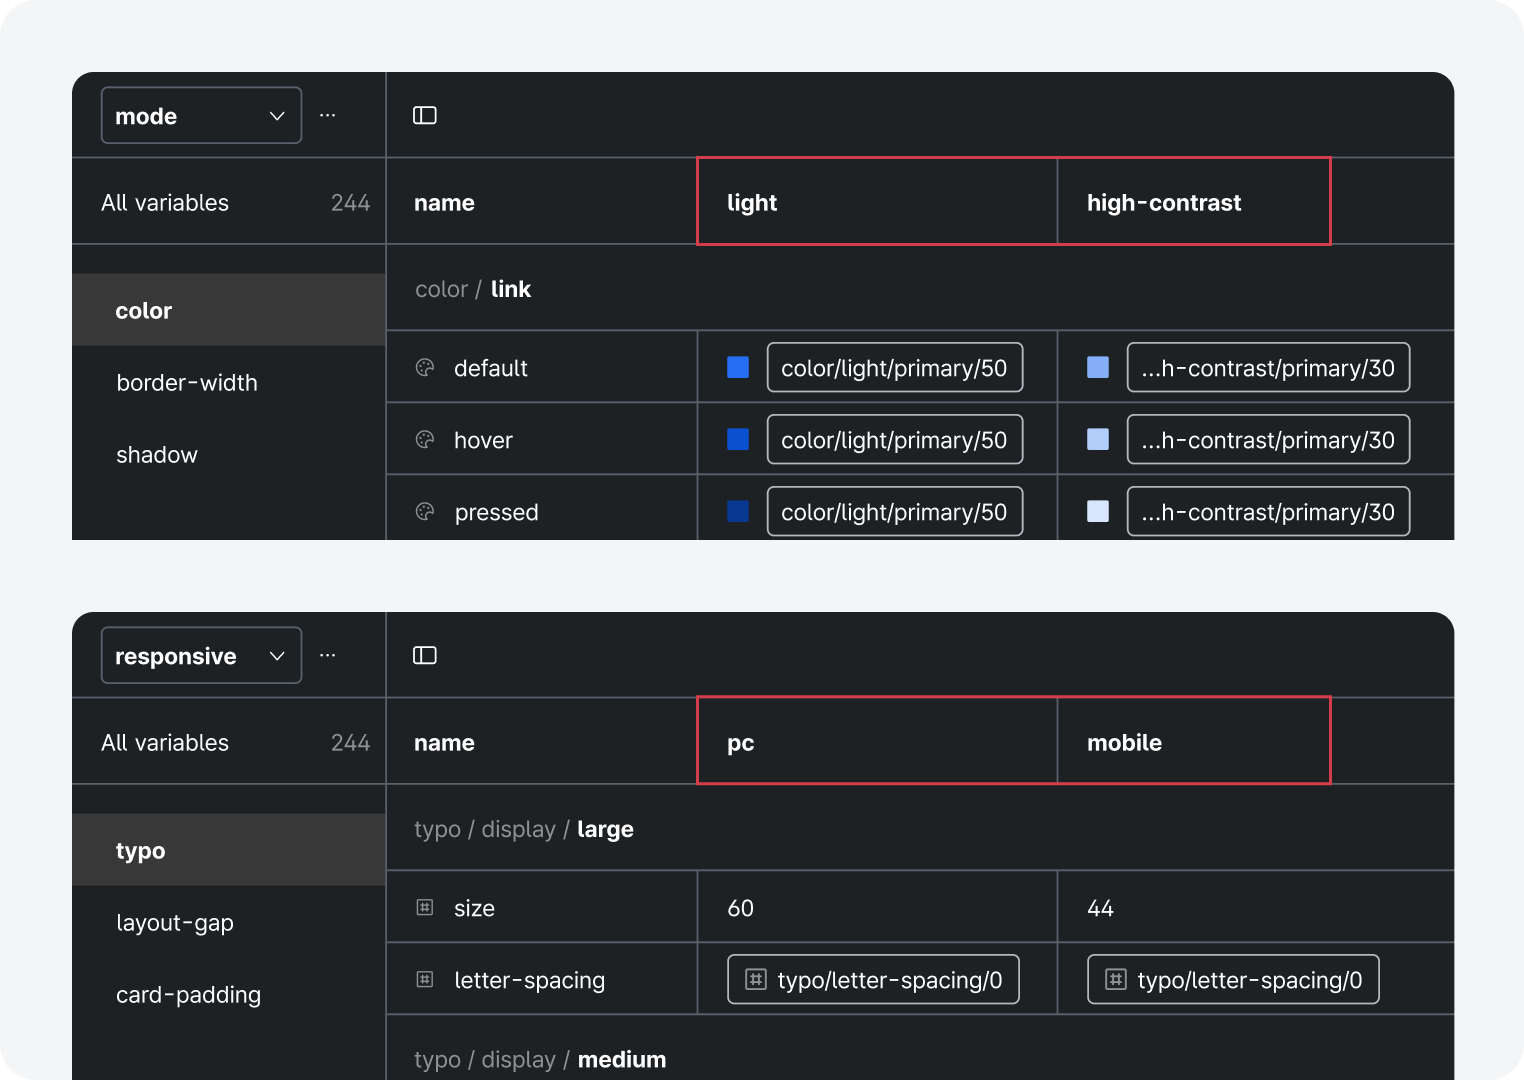Open the responsive collection dropdown
The height and width of the screenshot is (1080, 1524).
click(x=201, y=655)
